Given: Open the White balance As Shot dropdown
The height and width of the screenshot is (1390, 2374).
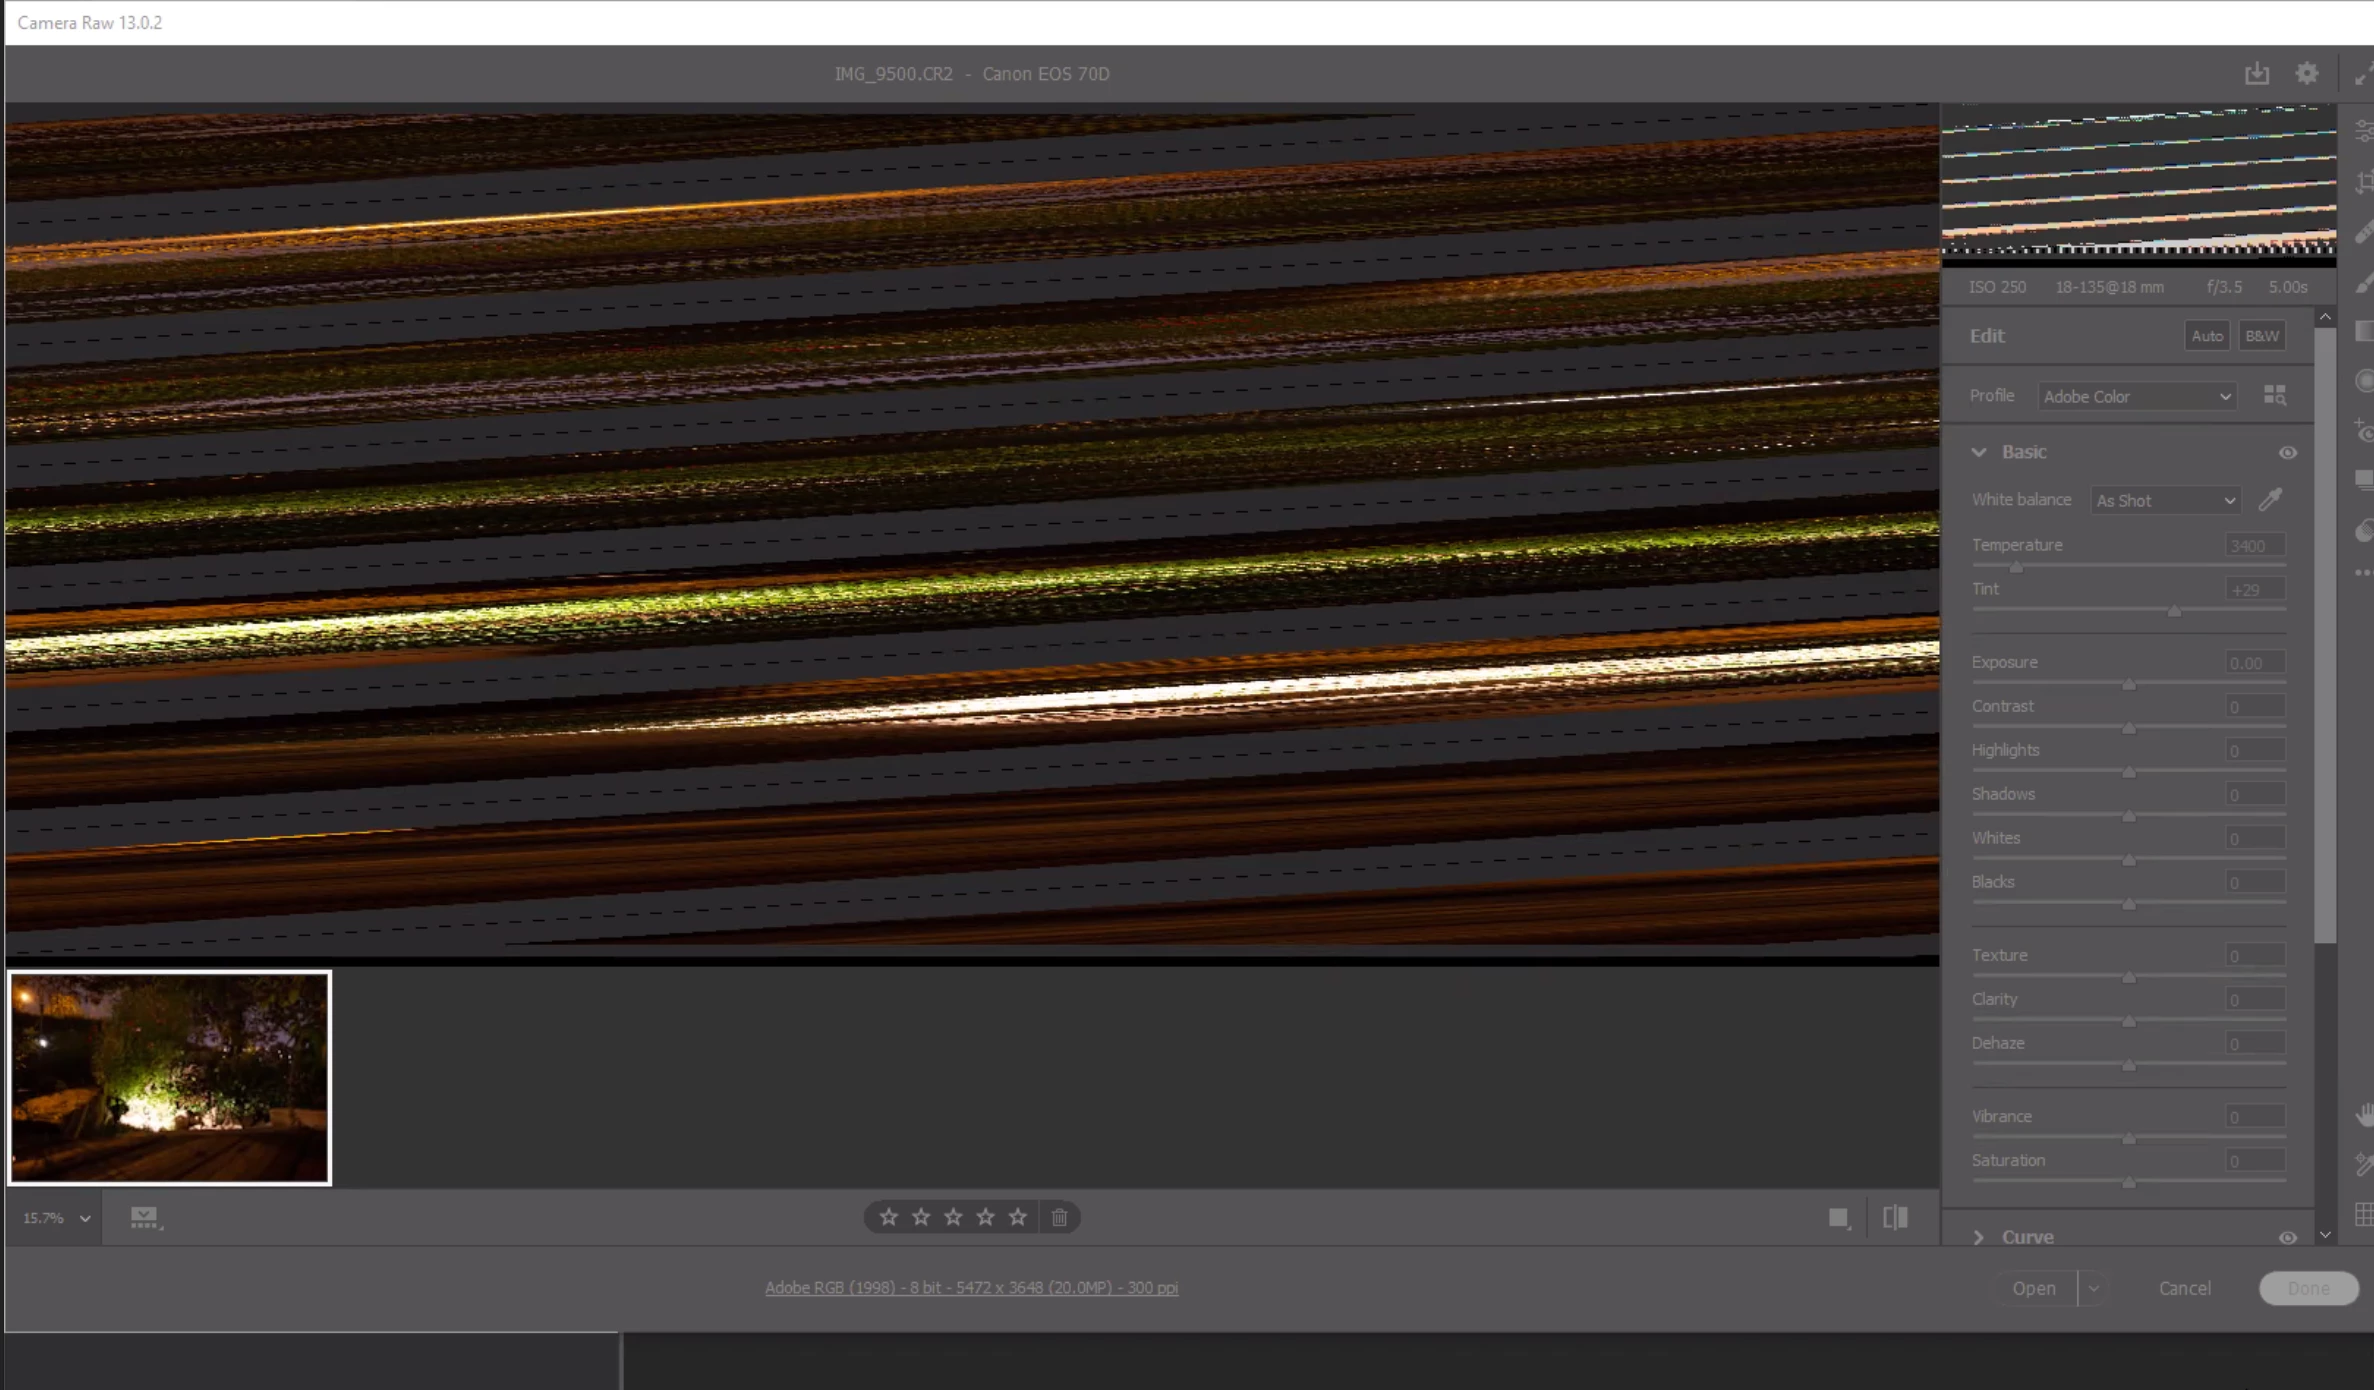Looking at the screenshot, I should (x=2165, y=501).
